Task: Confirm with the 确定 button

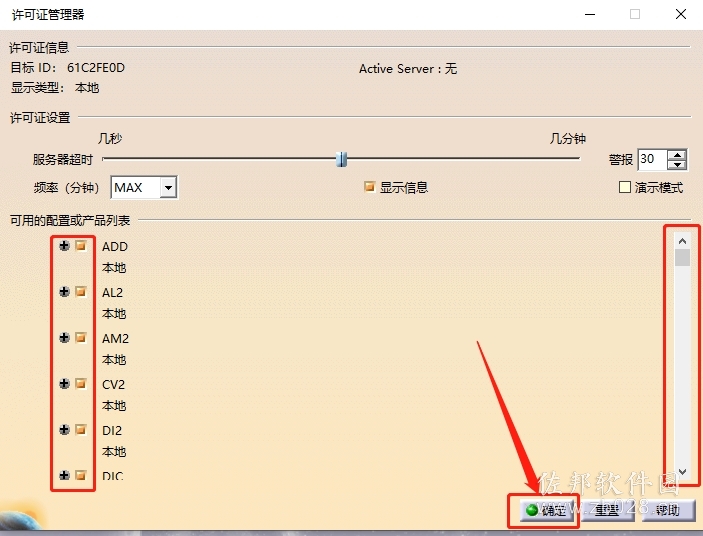Action: tap(547, 510)
